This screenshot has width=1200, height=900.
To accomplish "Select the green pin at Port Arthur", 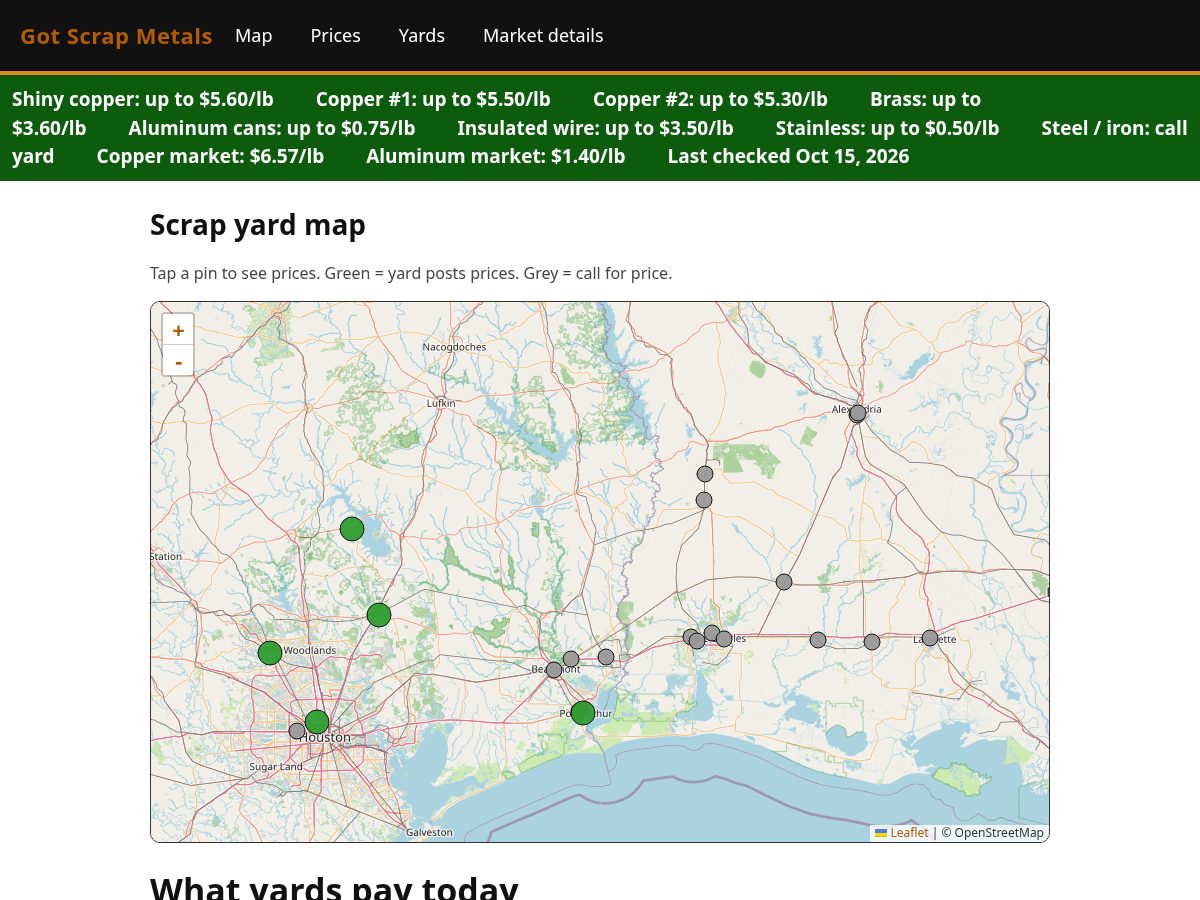I will (583, 713).
